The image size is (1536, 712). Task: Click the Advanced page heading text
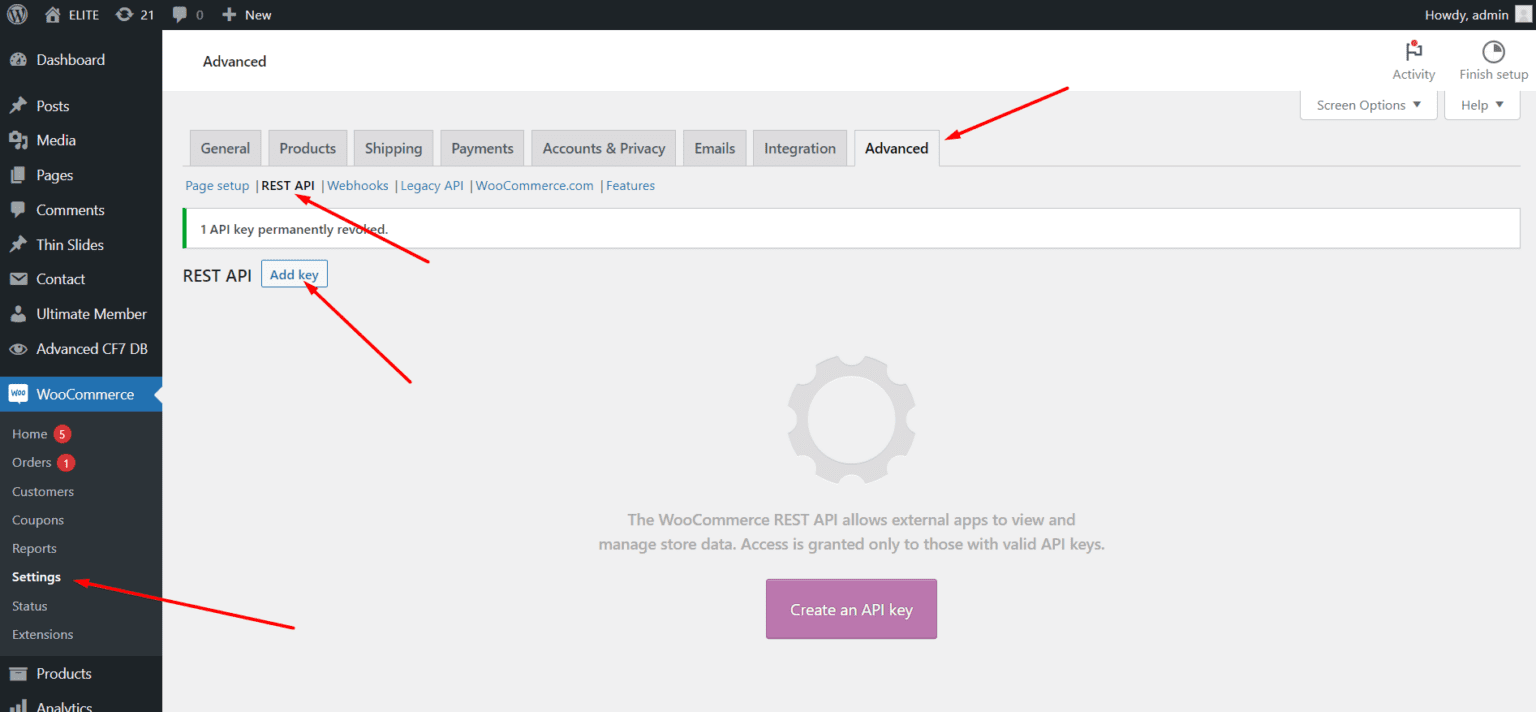coord(234,62)
